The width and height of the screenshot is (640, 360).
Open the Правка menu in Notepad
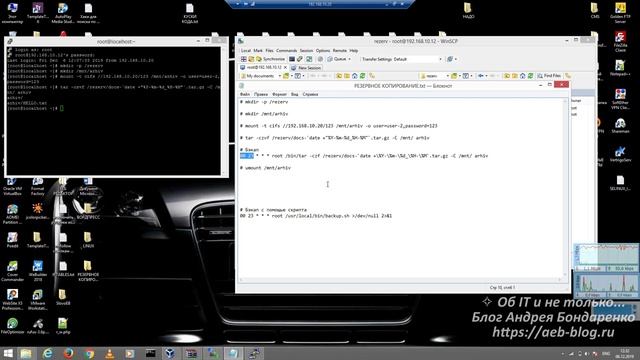click(x=261, y=94)
